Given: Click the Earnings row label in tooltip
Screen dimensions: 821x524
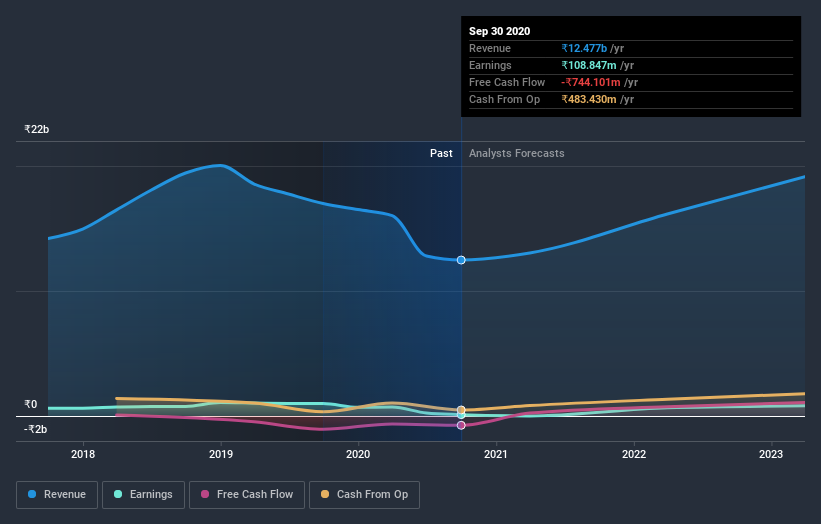Looking at the screenshot, I should 490,65.
